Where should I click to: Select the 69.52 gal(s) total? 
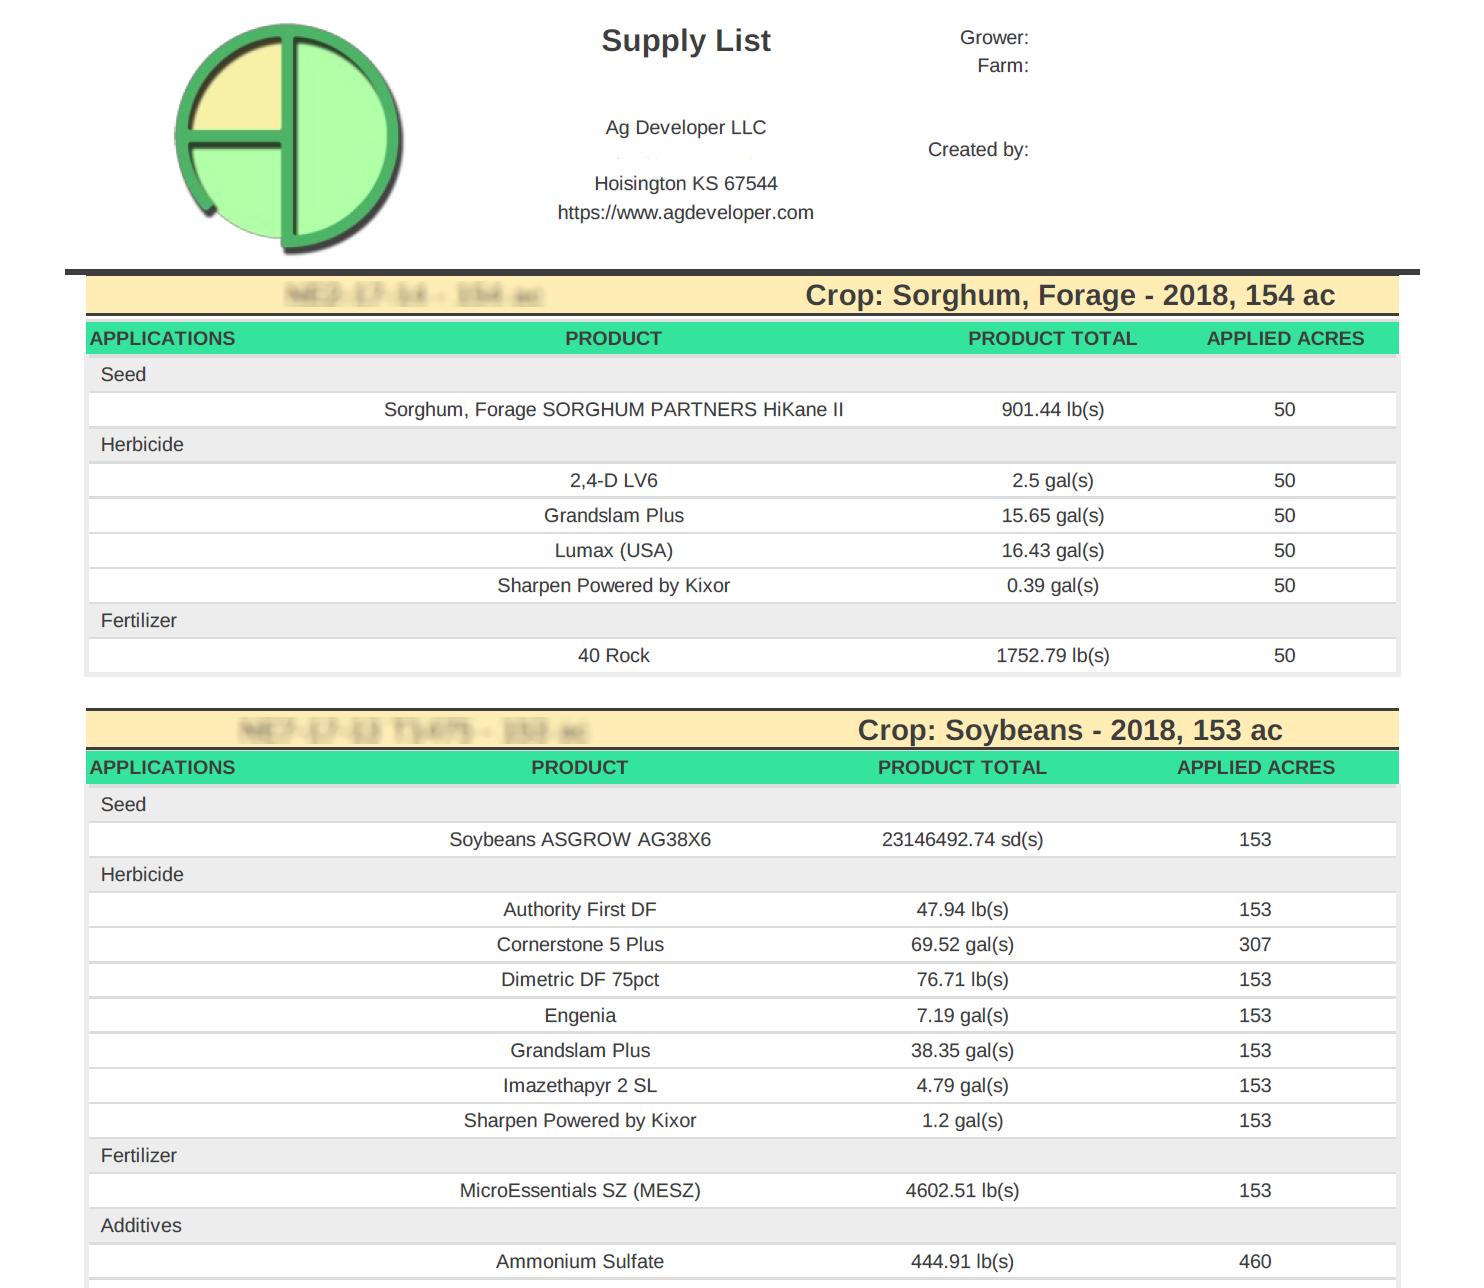pos(962,944)
